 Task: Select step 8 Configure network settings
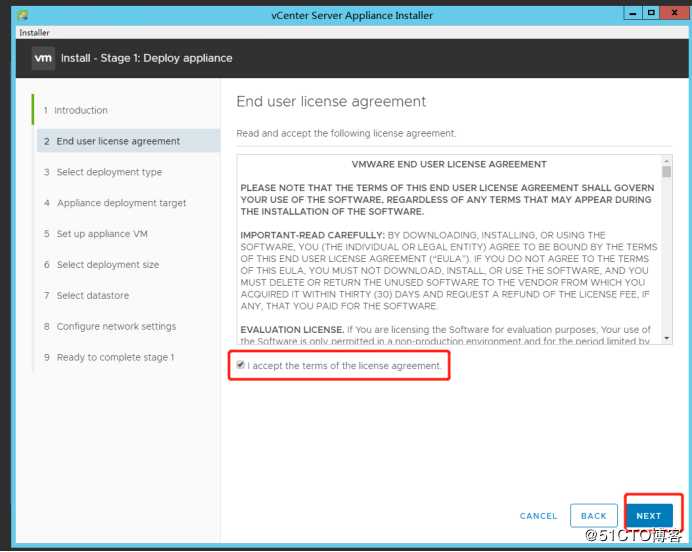[x=110, y=327]
